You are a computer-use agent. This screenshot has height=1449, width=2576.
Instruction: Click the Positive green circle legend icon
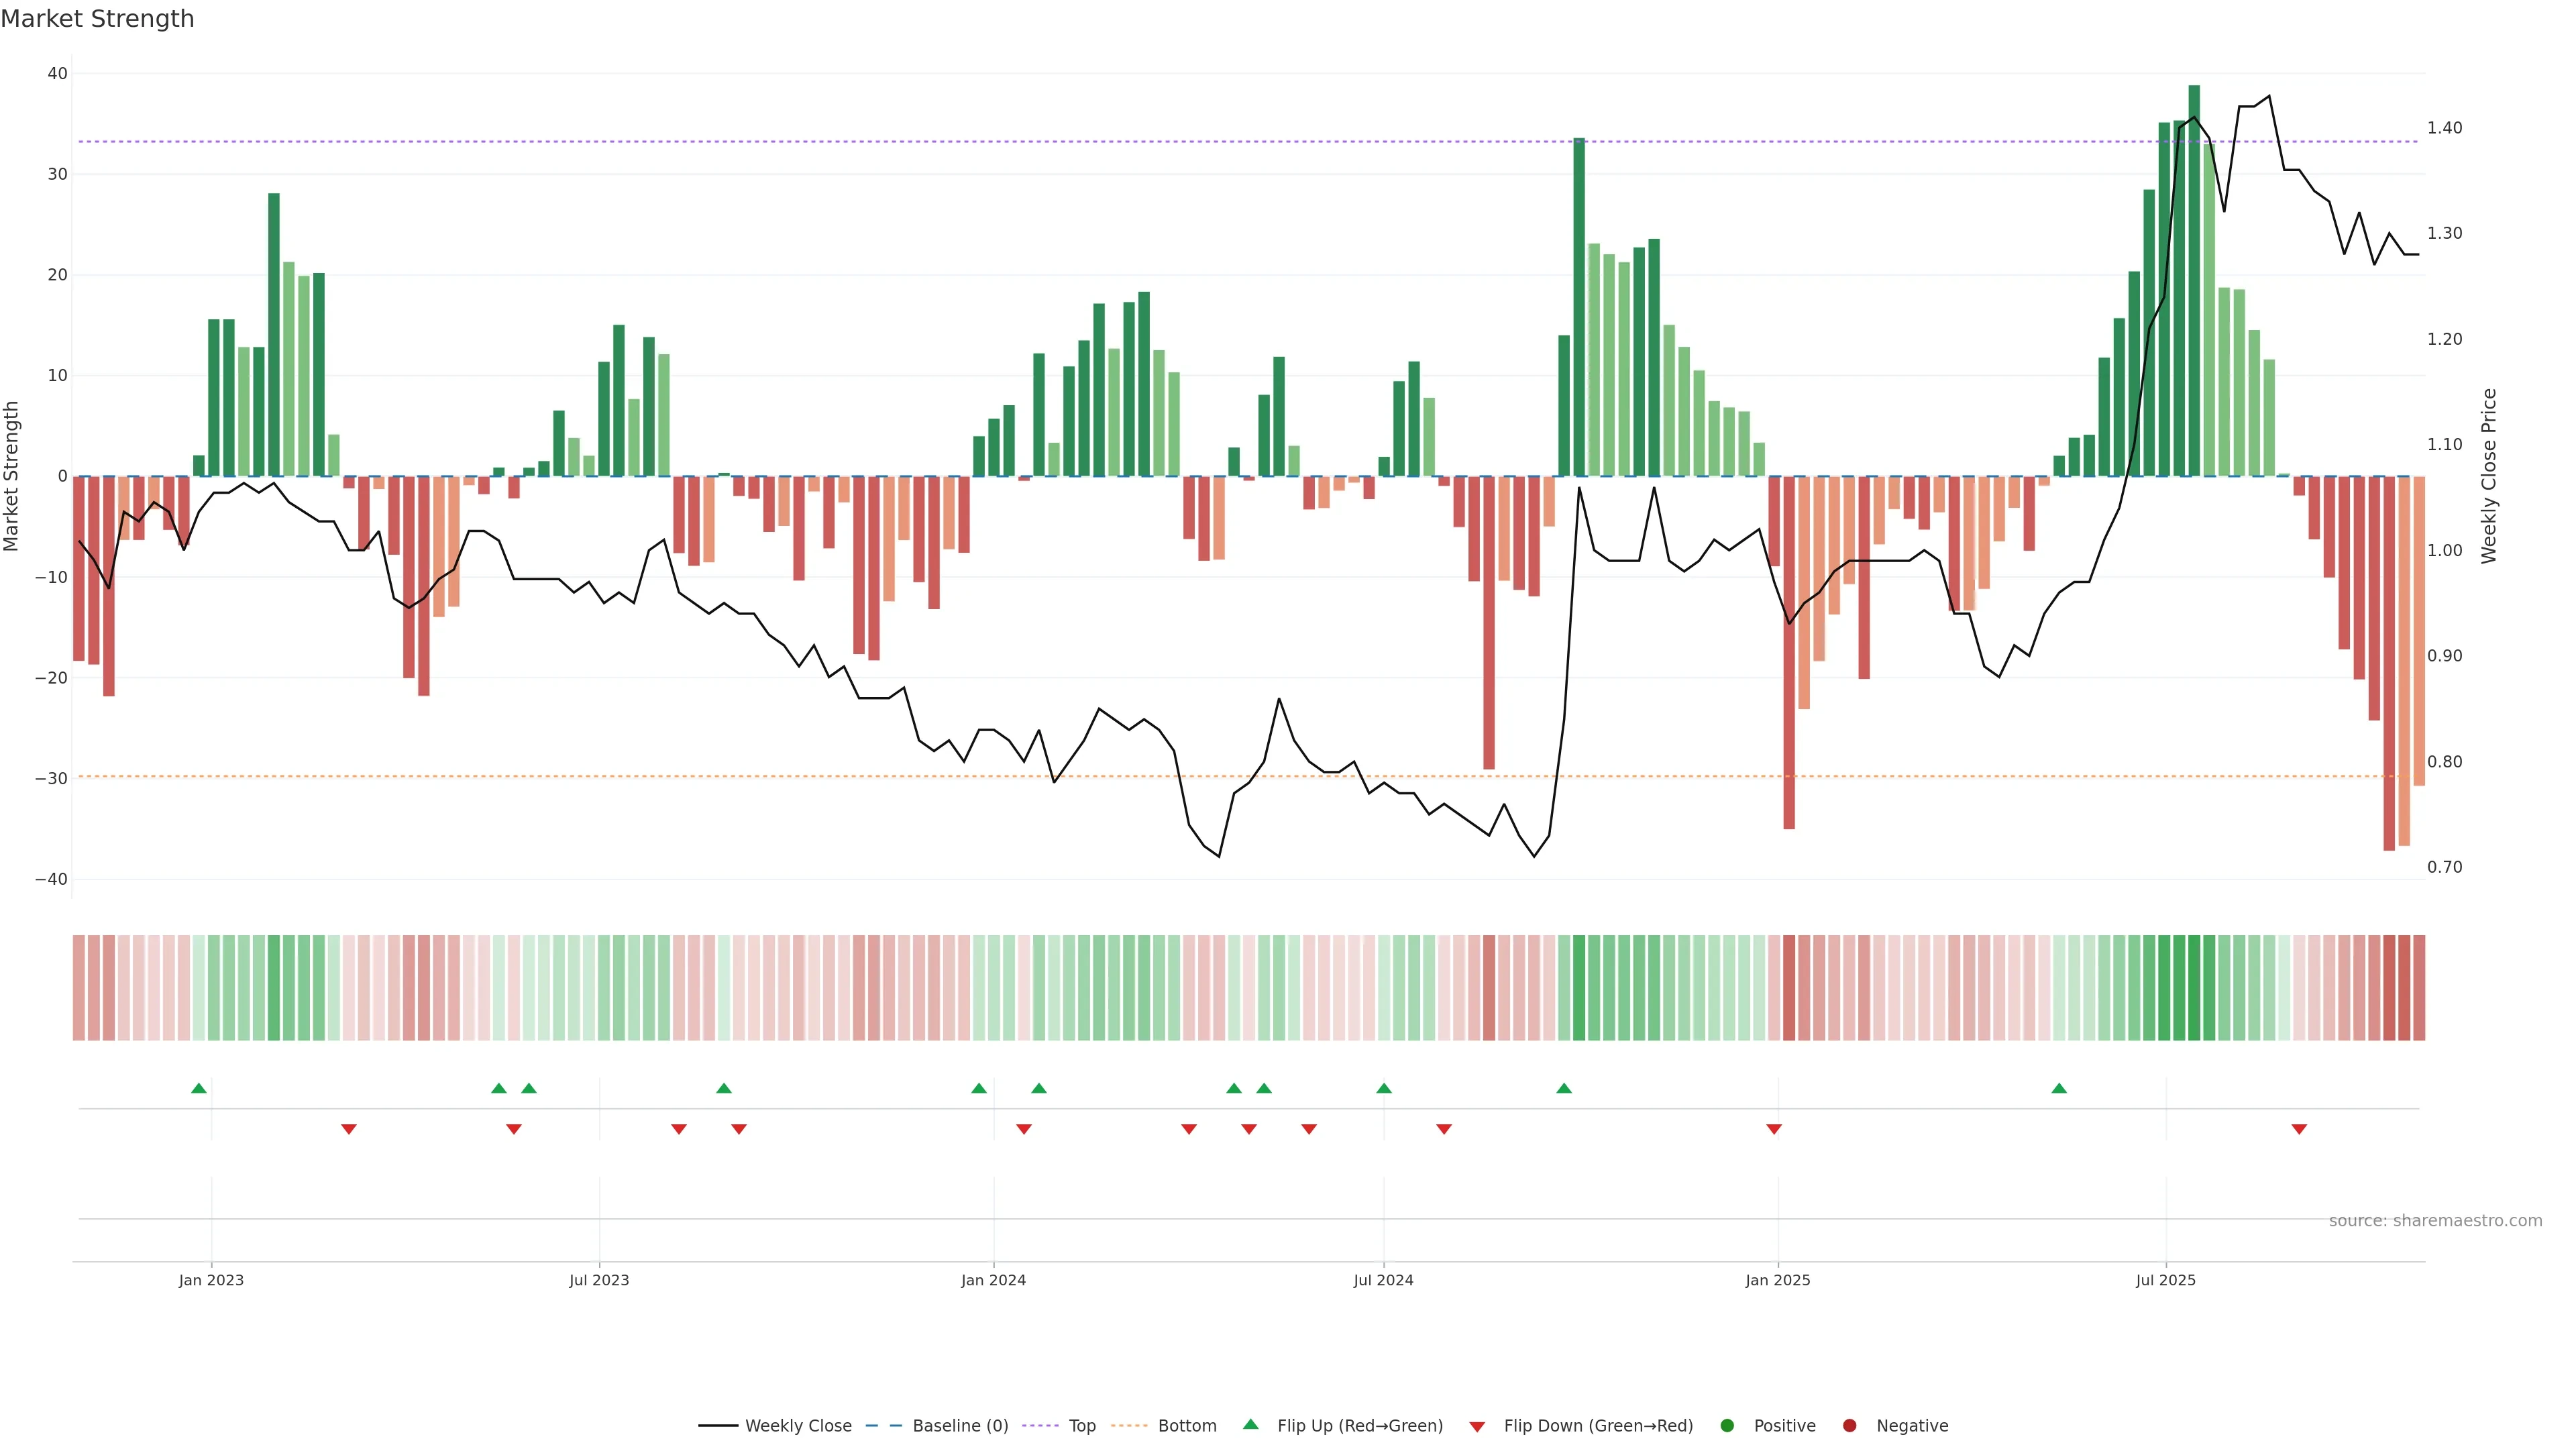1727,1425
